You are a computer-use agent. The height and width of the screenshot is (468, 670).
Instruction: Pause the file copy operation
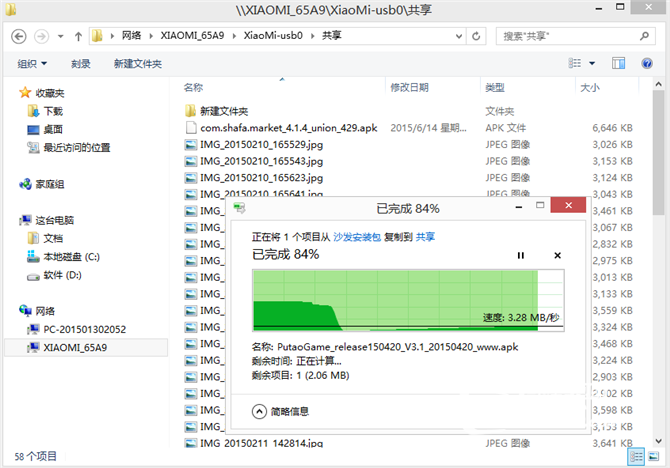[x=520, y=256]
